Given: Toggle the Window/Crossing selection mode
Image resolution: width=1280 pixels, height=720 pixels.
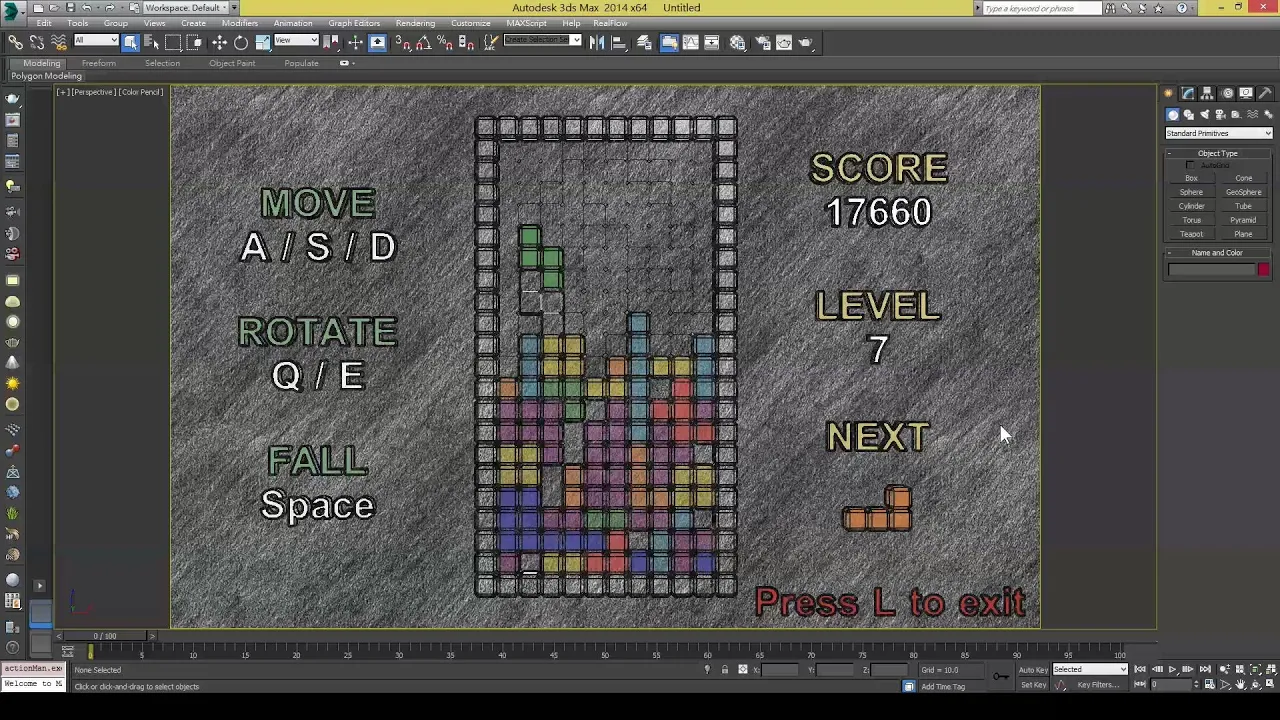Looking at the screenshot, I should click(194, 42).
